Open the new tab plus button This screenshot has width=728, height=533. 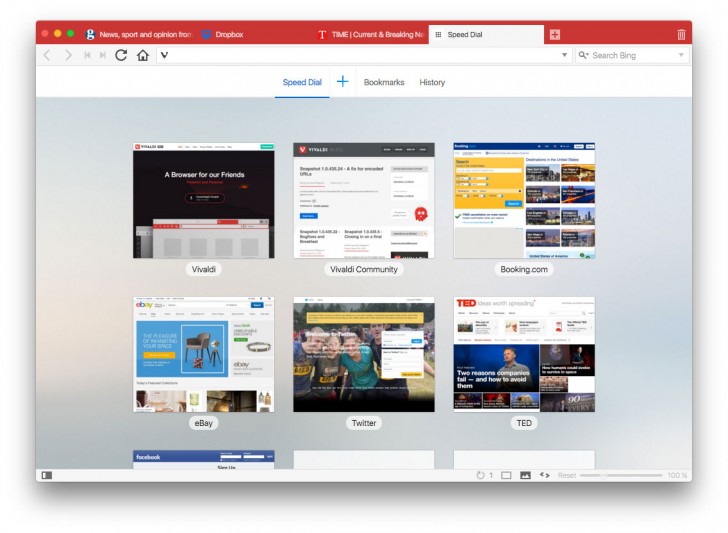555,34
